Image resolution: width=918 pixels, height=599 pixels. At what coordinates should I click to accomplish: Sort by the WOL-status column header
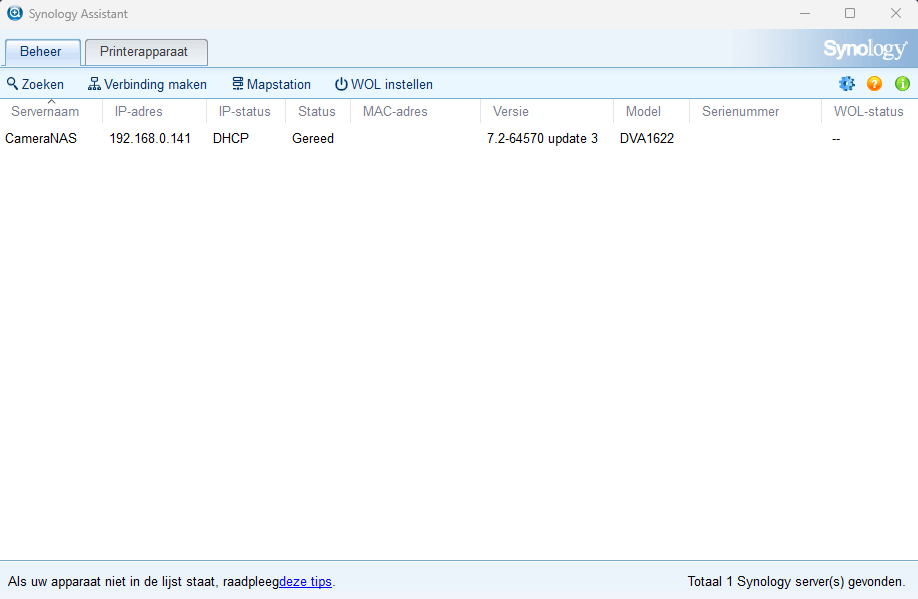click(x=869, y=111)
